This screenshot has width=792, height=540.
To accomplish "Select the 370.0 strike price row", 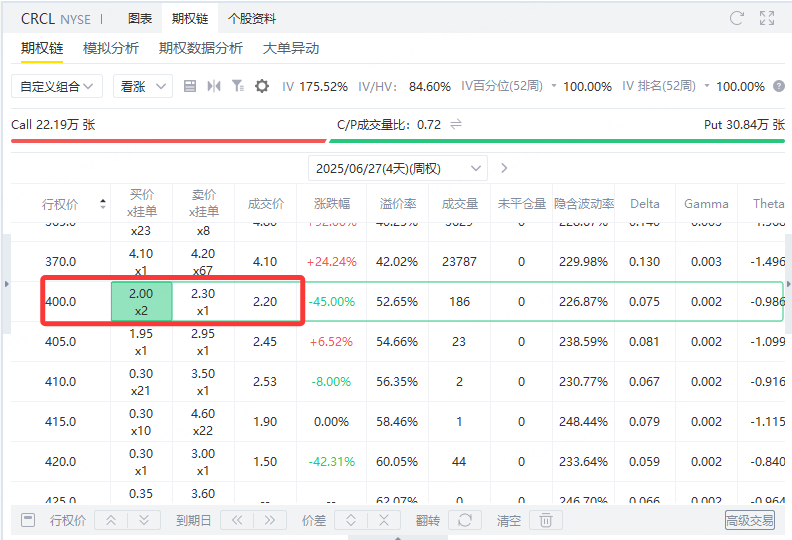I will pyautogui.click(x=398, y=262).
